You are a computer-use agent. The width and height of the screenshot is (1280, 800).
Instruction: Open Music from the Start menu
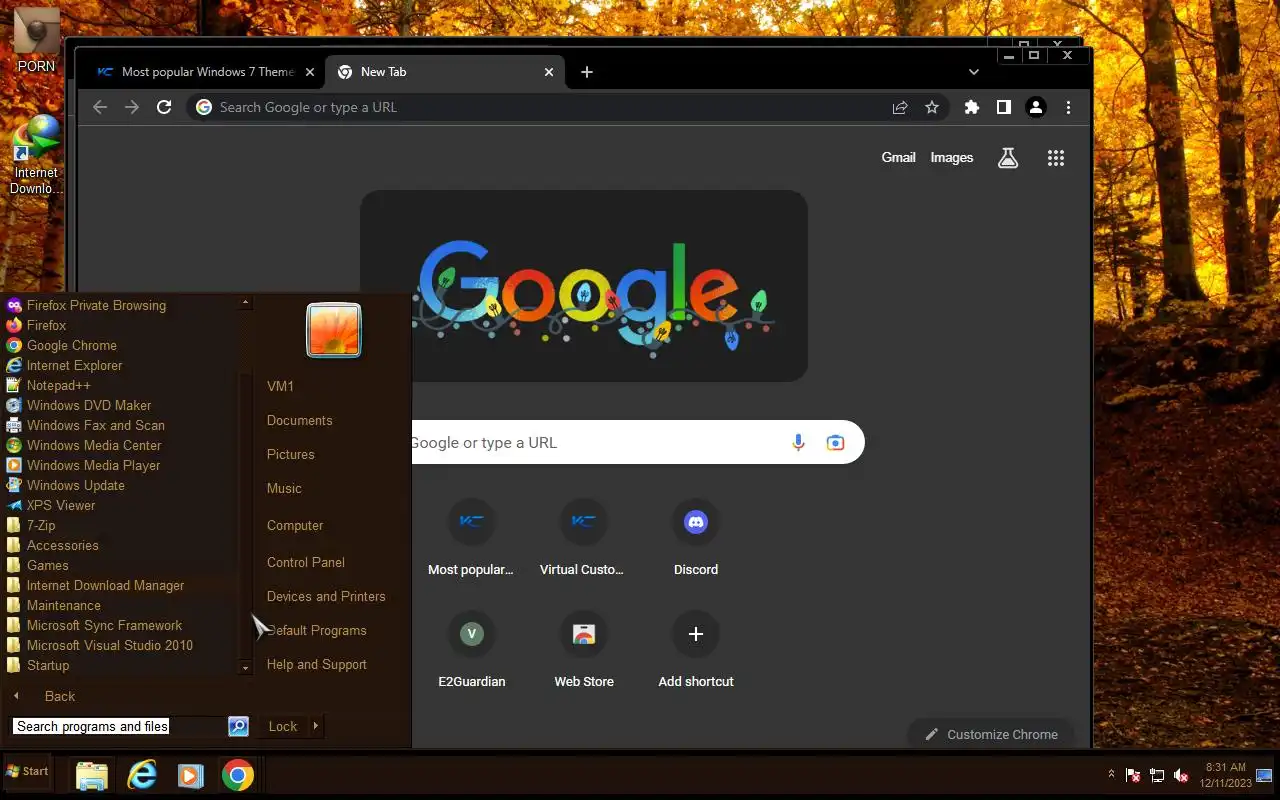[x=284, y=488]
